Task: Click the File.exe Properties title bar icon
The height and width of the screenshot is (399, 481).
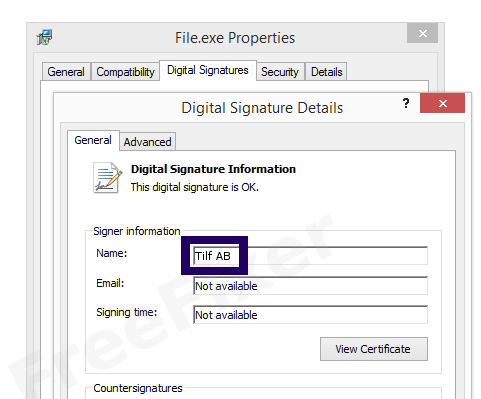Action: (x=44, y=37)
